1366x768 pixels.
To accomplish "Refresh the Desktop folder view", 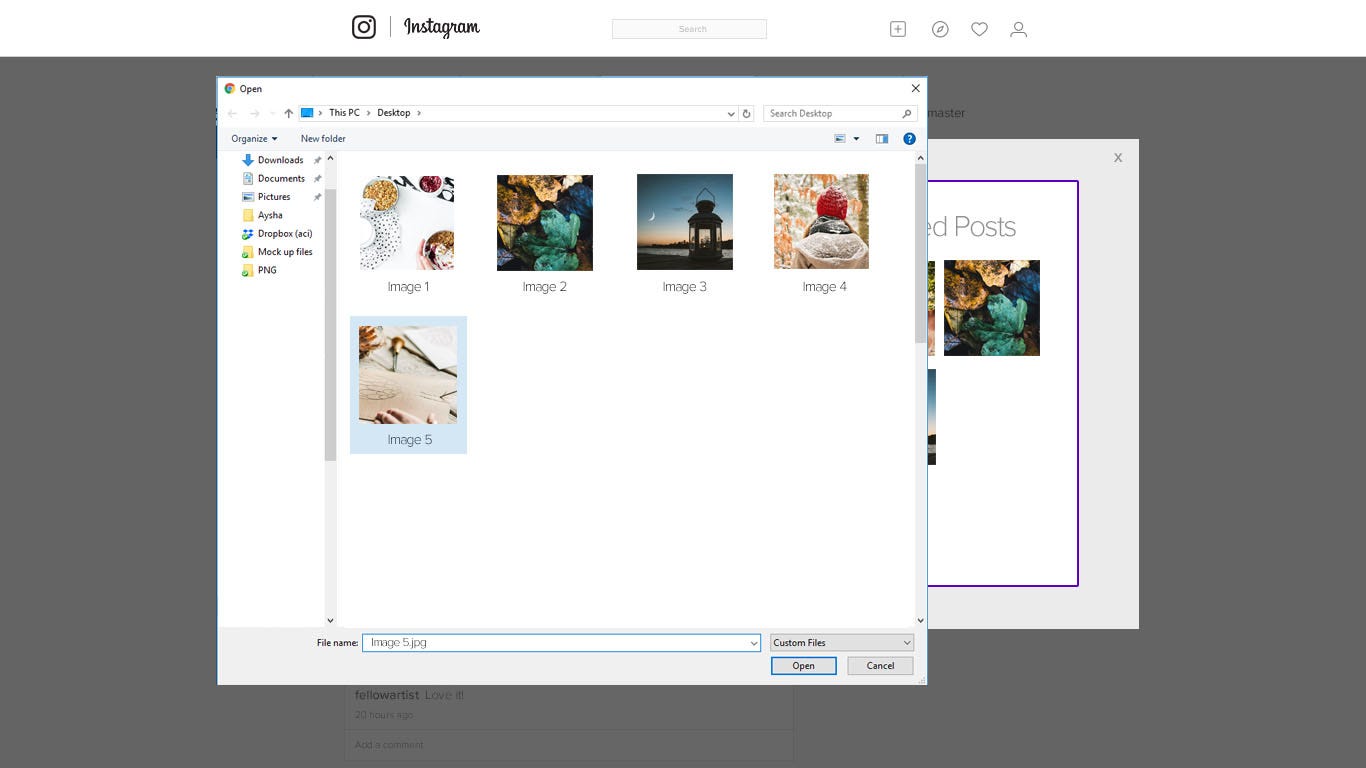I will point(746,113).
